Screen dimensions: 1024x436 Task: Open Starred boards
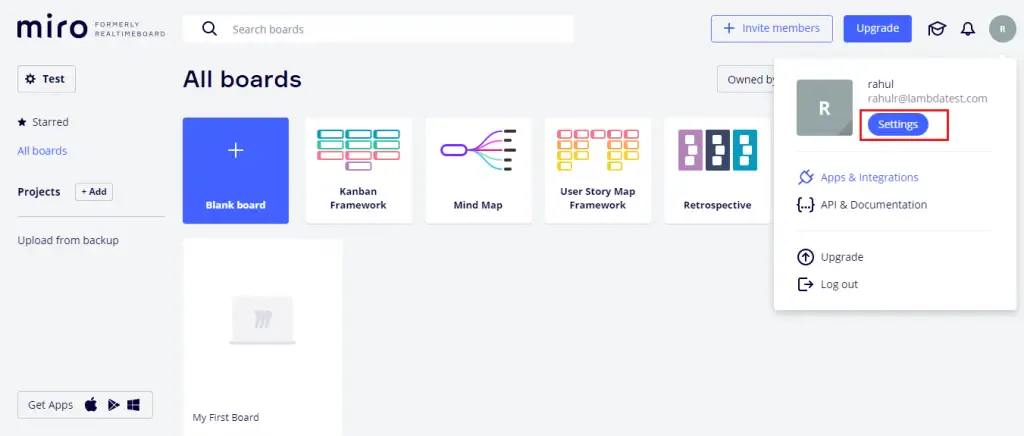point(43,122)
